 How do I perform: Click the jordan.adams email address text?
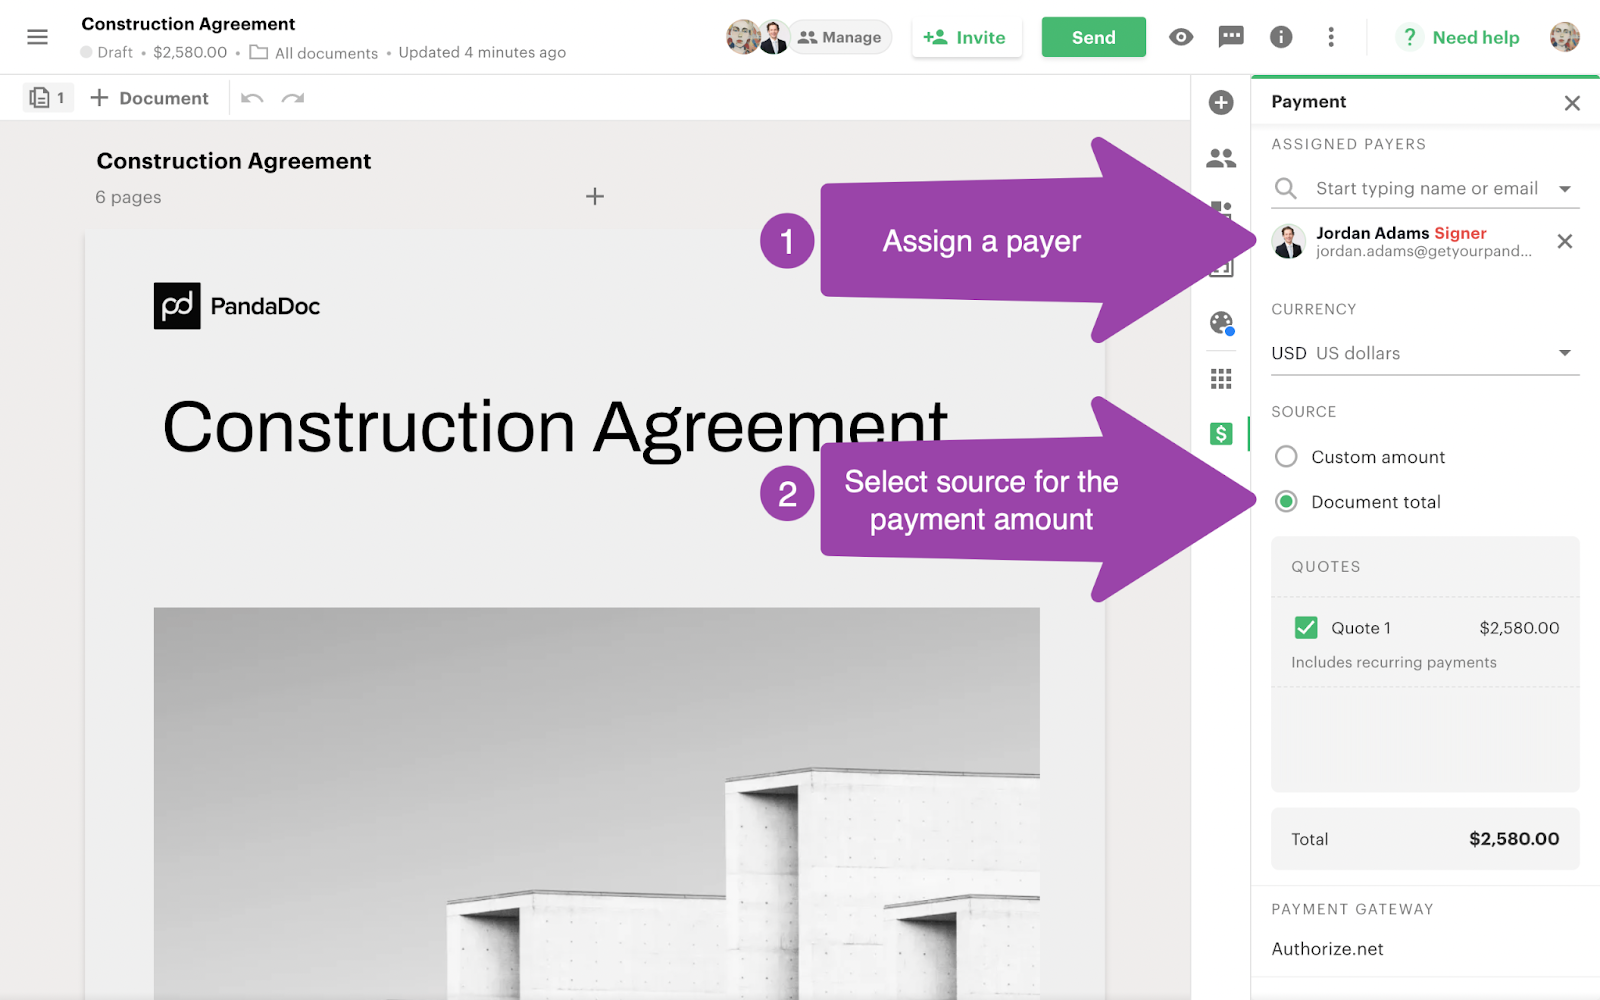coord(1423,252)
